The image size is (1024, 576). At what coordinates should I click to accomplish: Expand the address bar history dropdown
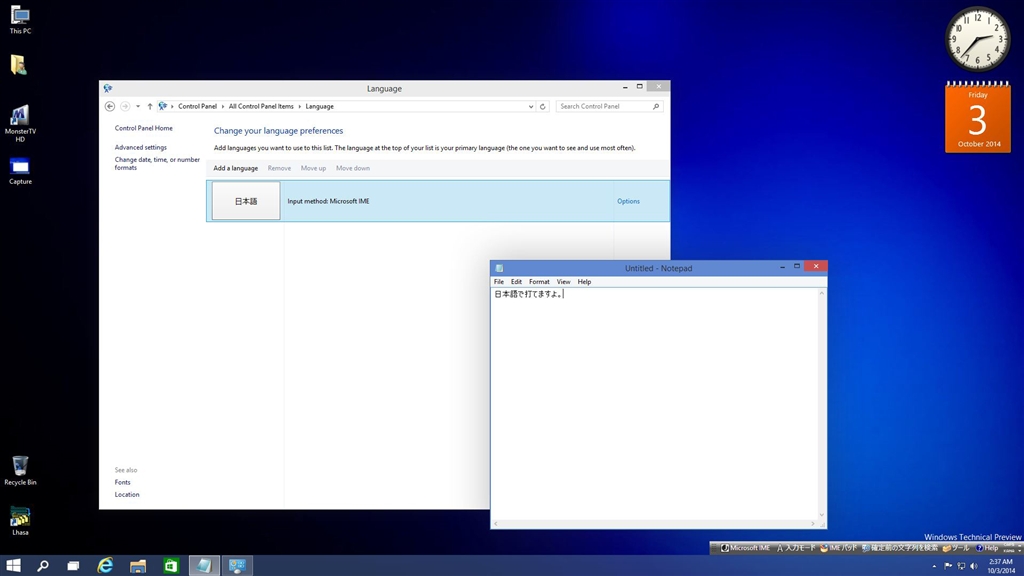tap(531, 106)
